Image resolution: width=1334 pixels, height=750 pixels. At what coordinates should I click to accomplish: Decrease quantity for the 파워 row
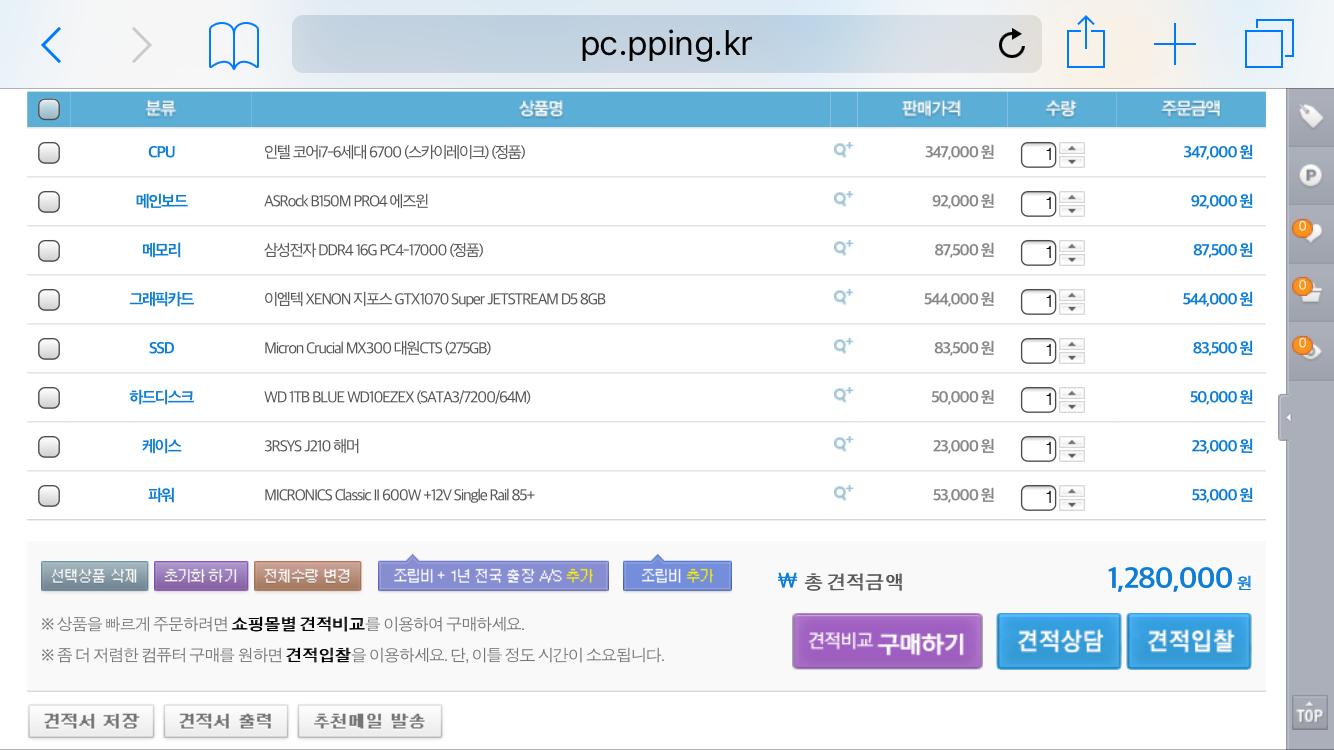coord(1073,504)
